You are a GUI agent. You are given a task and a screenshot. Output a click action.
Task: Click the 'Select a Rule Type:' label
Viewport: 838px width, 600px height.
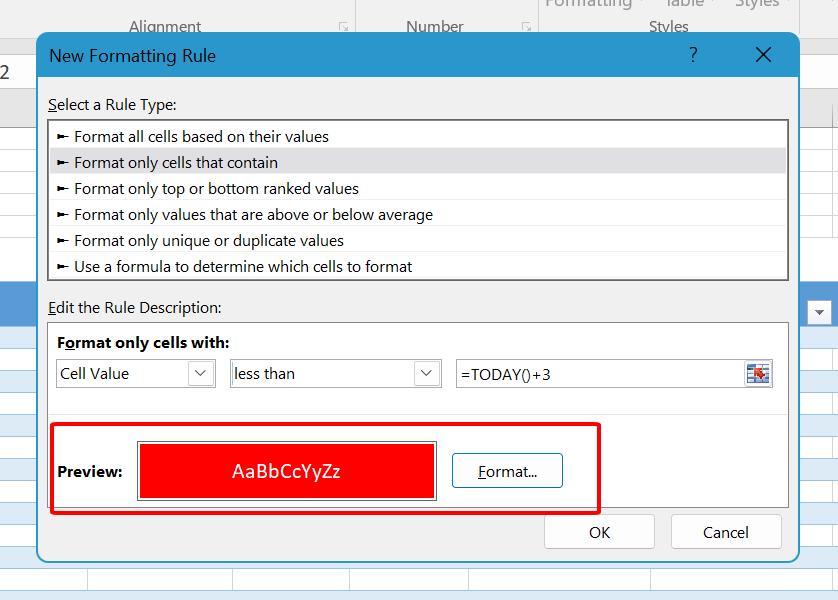(112, 105)
